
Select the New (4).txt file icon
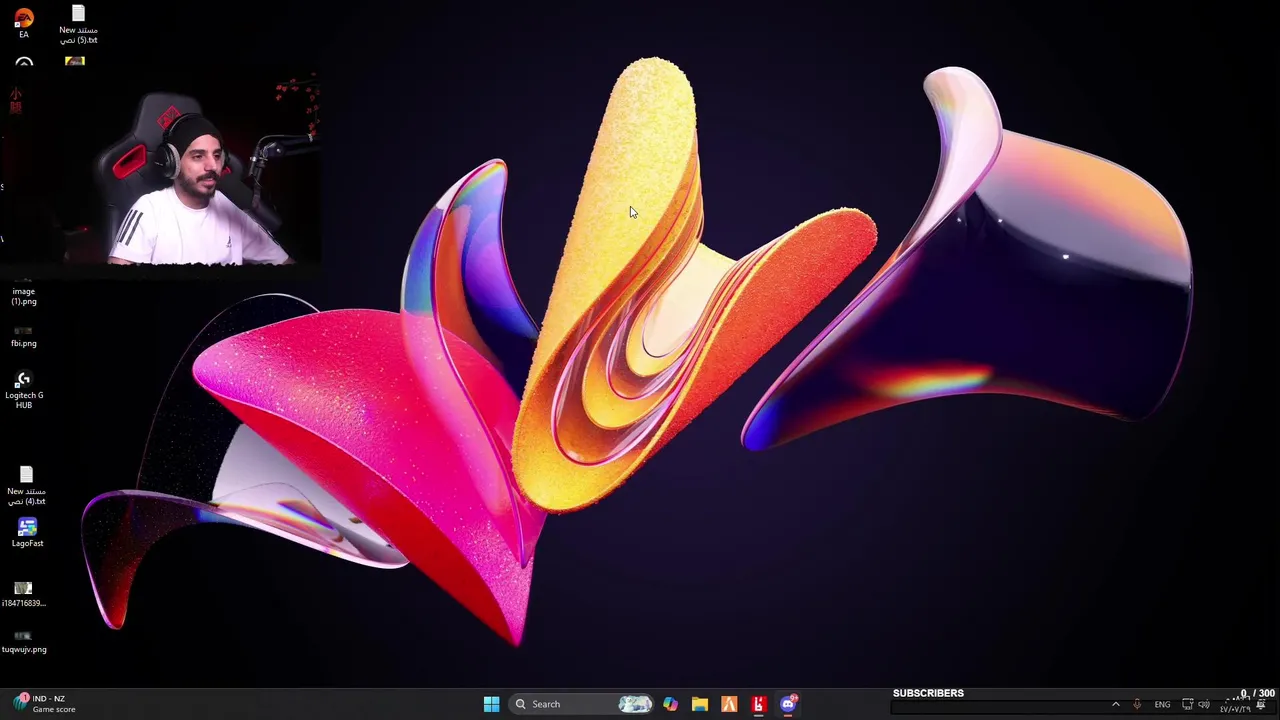[x=27, y=486]
